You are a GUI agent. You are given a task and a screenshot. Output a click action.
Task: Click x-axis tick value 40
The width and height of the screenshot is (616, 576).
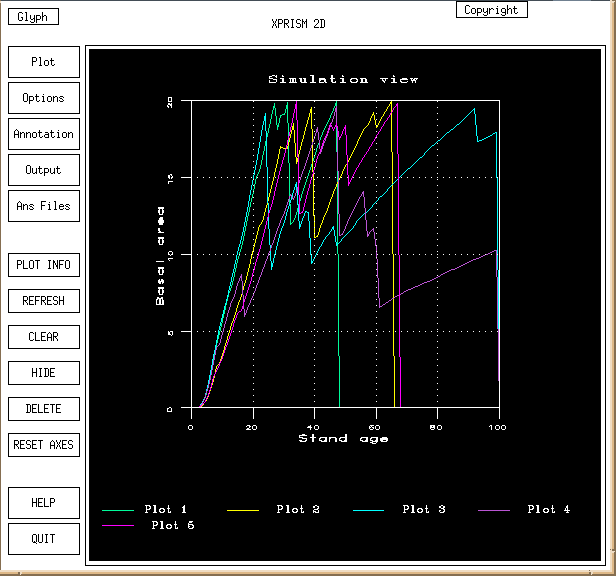[313, 427]
